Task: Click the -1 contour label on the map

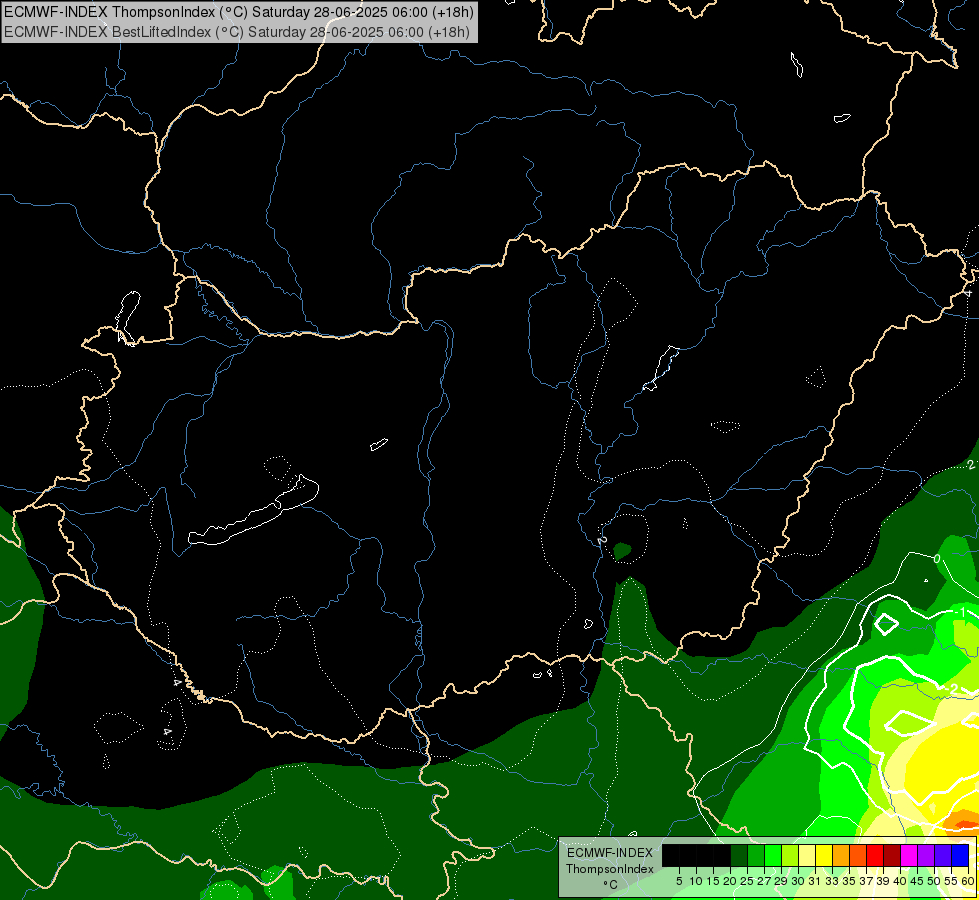Action: click(x=960, y=612)
